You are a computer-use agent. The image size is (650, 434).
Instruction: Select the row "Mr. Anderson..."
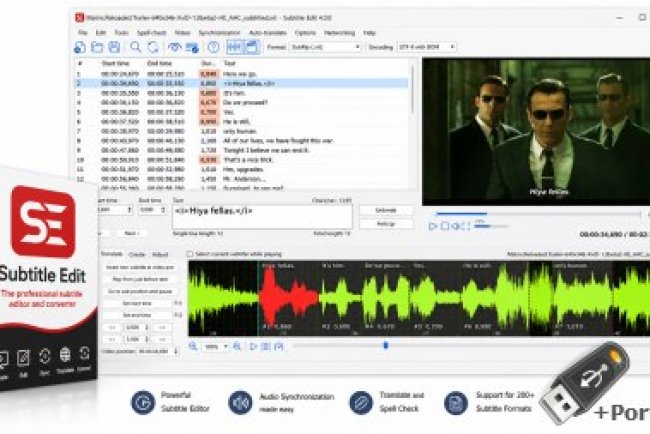tap(242, 179)
